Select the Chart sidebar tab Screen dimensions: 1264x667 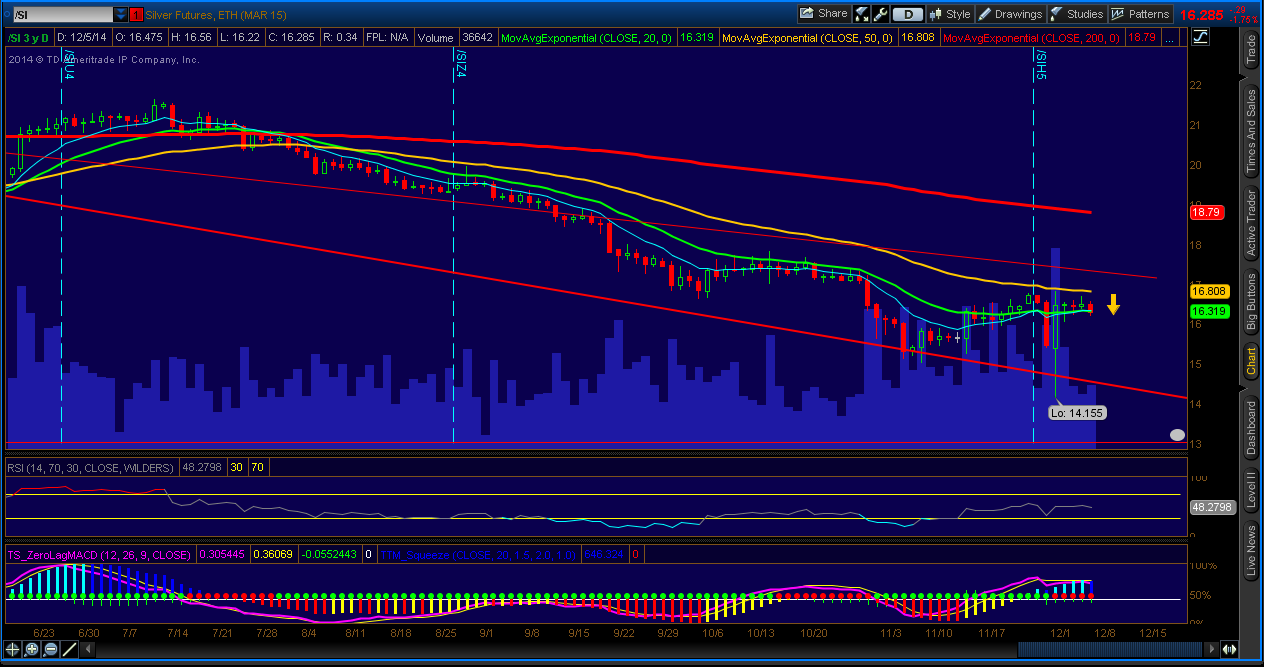1251,361
